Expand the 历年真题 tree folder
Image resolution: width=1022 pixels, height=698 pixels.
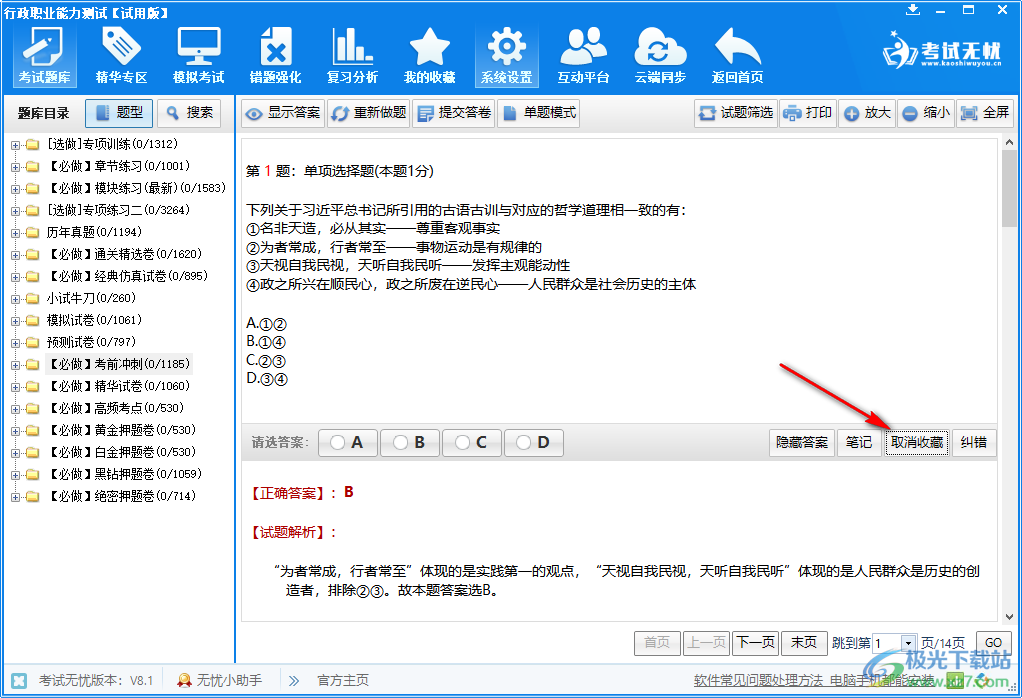coord(15,232)
